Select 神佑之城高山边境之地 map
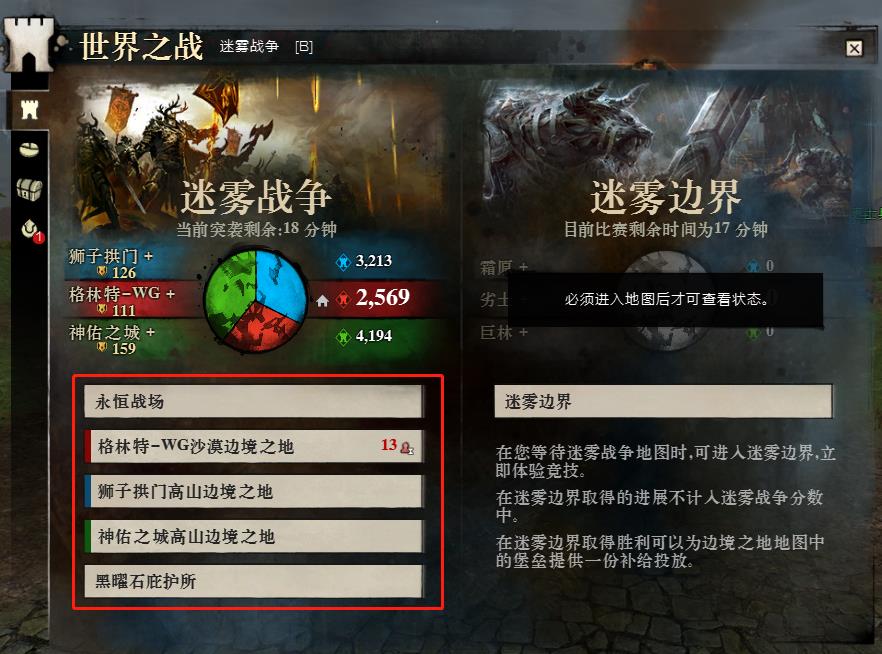The width and height of the screenshot is (882, 654). pyautogui.click(x=253, y=536)
